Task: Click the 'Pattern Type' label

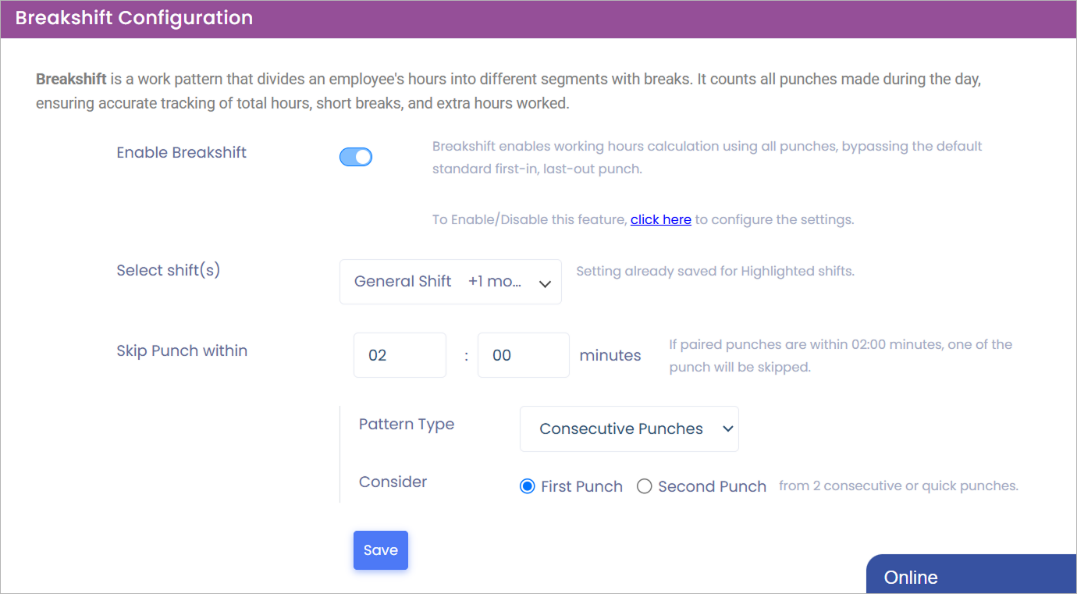Action: pyautogui.click(x=406, y=424)
